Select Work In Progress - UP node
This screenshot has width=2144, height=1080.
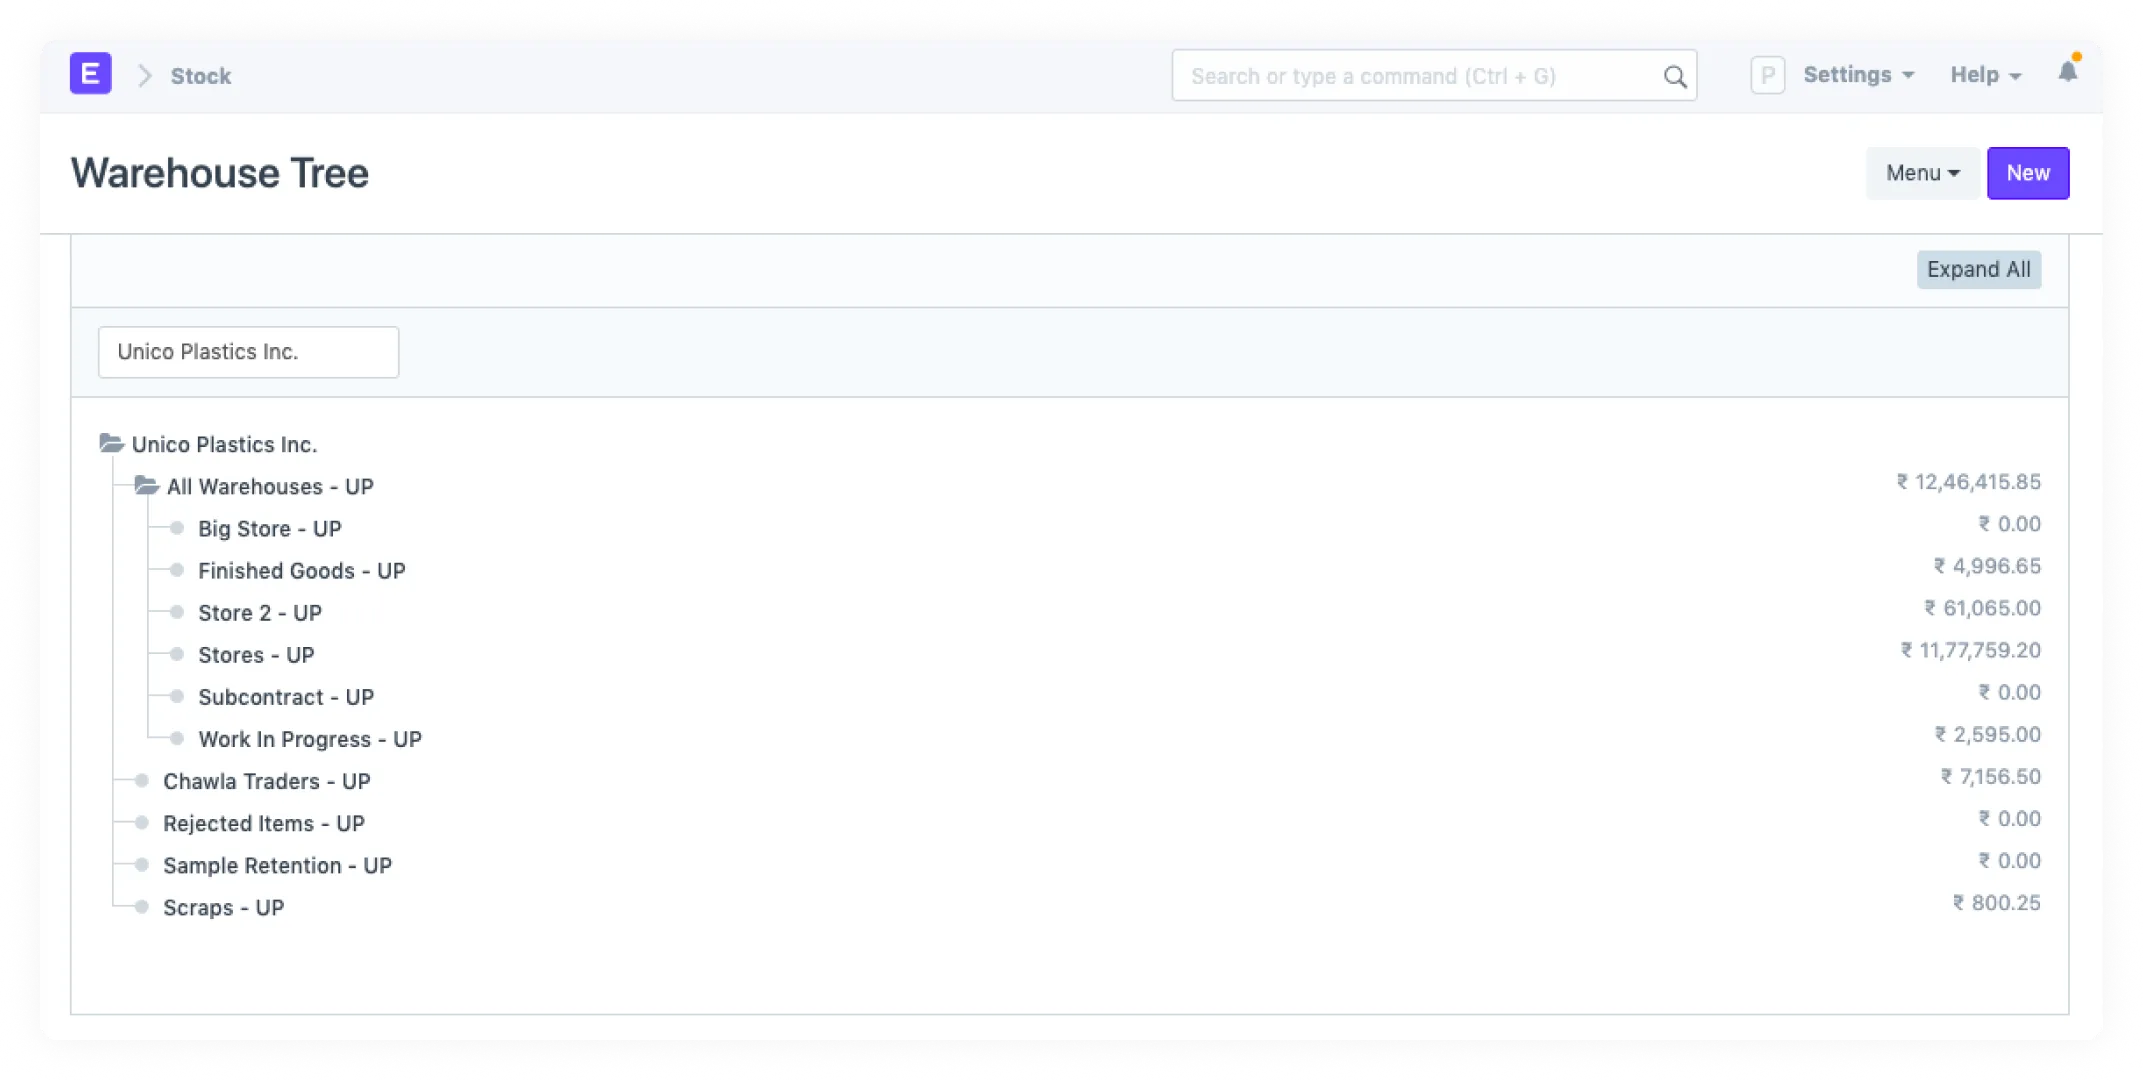point(309,739)
